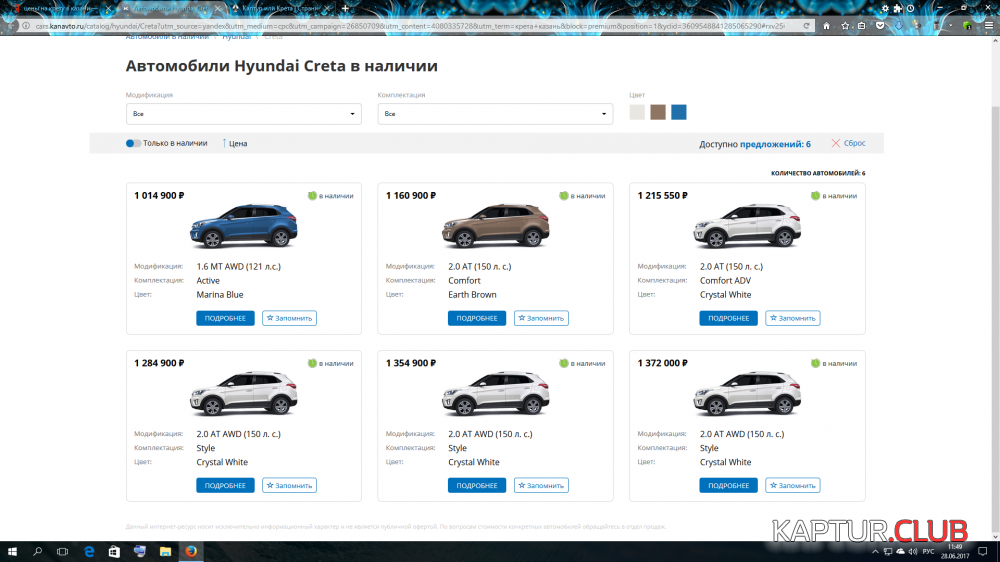Click the Сброс reset link
Image resolution: width=1000 pixels, height=562 pixels.
click(855, 143)
